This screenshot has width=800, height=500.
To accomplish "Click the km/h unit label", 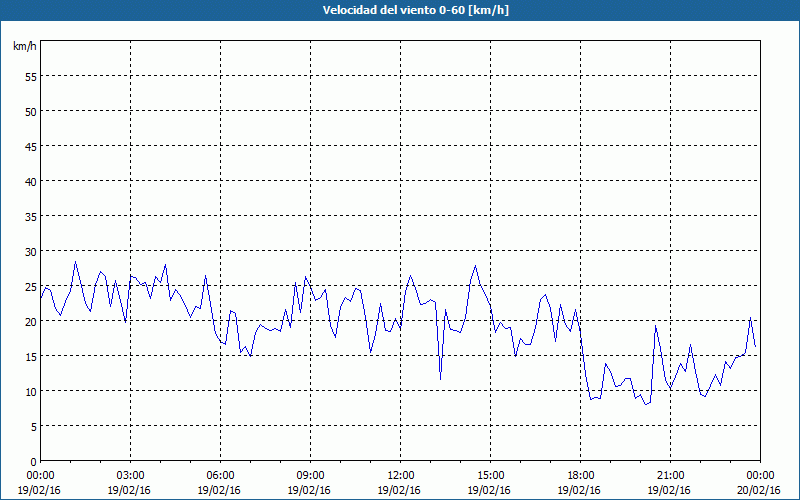I will click(x=24, y=46).
